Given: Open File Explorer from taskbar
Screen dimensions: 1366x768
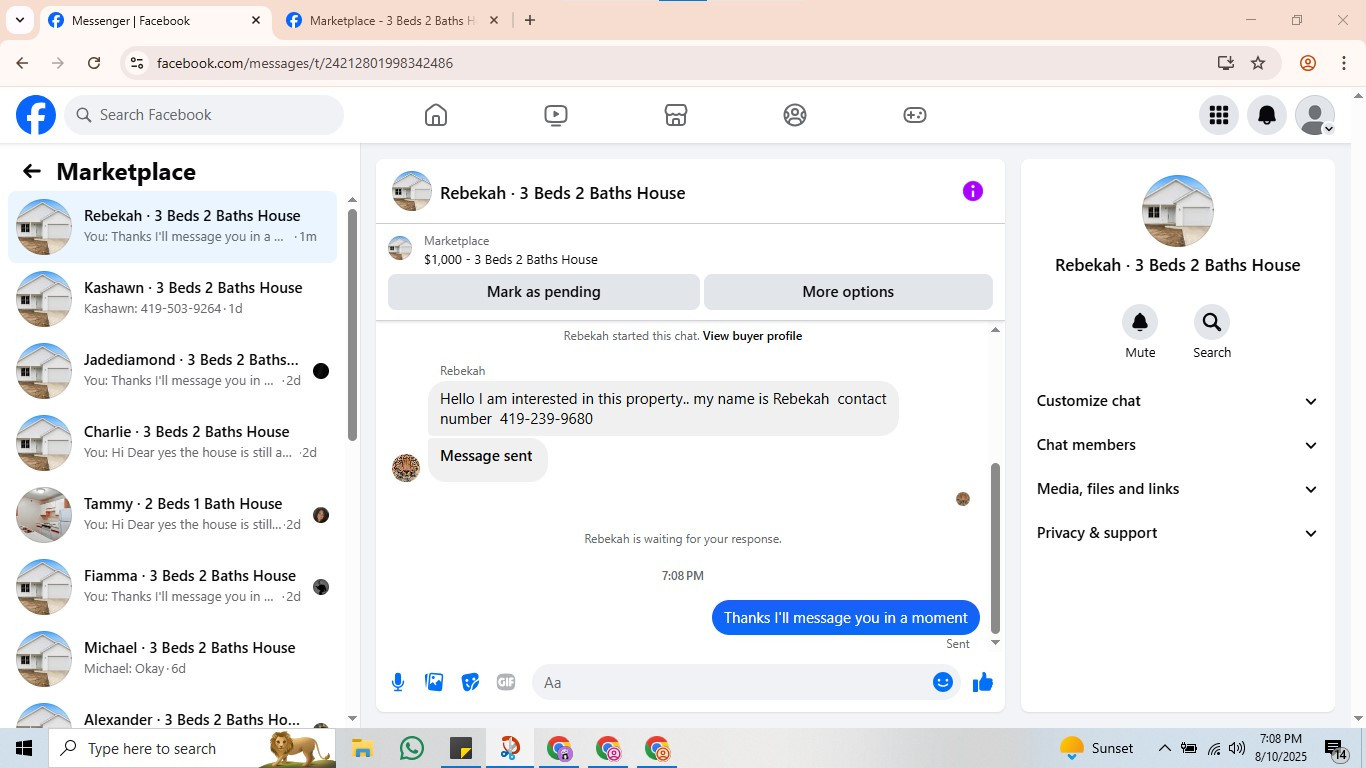Looking at the screenshot, I should (362, 748).
